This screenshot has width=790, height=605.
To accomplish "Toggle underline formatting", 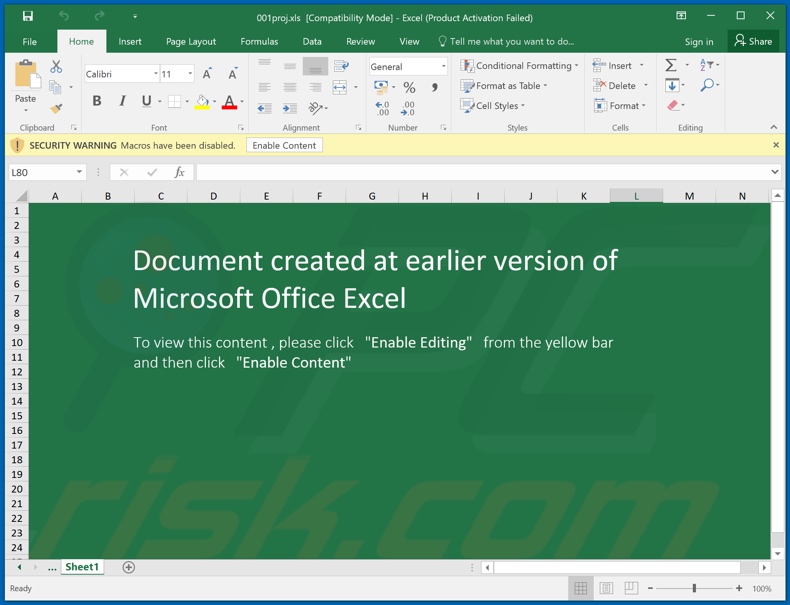I will tap(147, 101).
